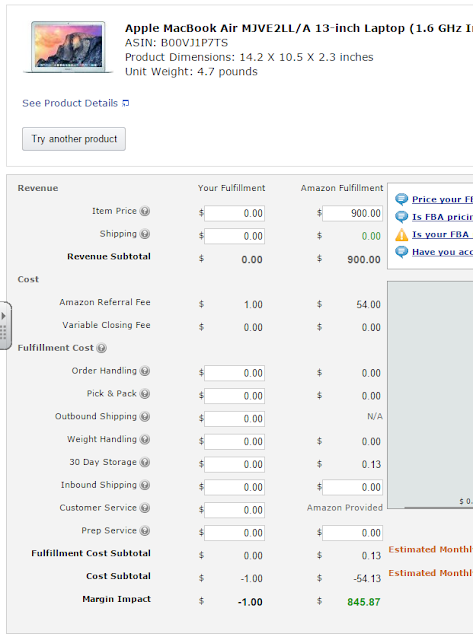Open the Is FBA pricin link
The width and height of the screenshot is (473, 640).
pyautogui.click(x=442, y=217)
